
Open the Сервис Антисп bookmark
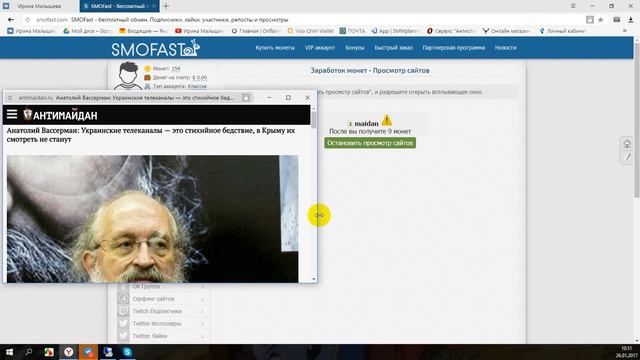click(451, 31)
